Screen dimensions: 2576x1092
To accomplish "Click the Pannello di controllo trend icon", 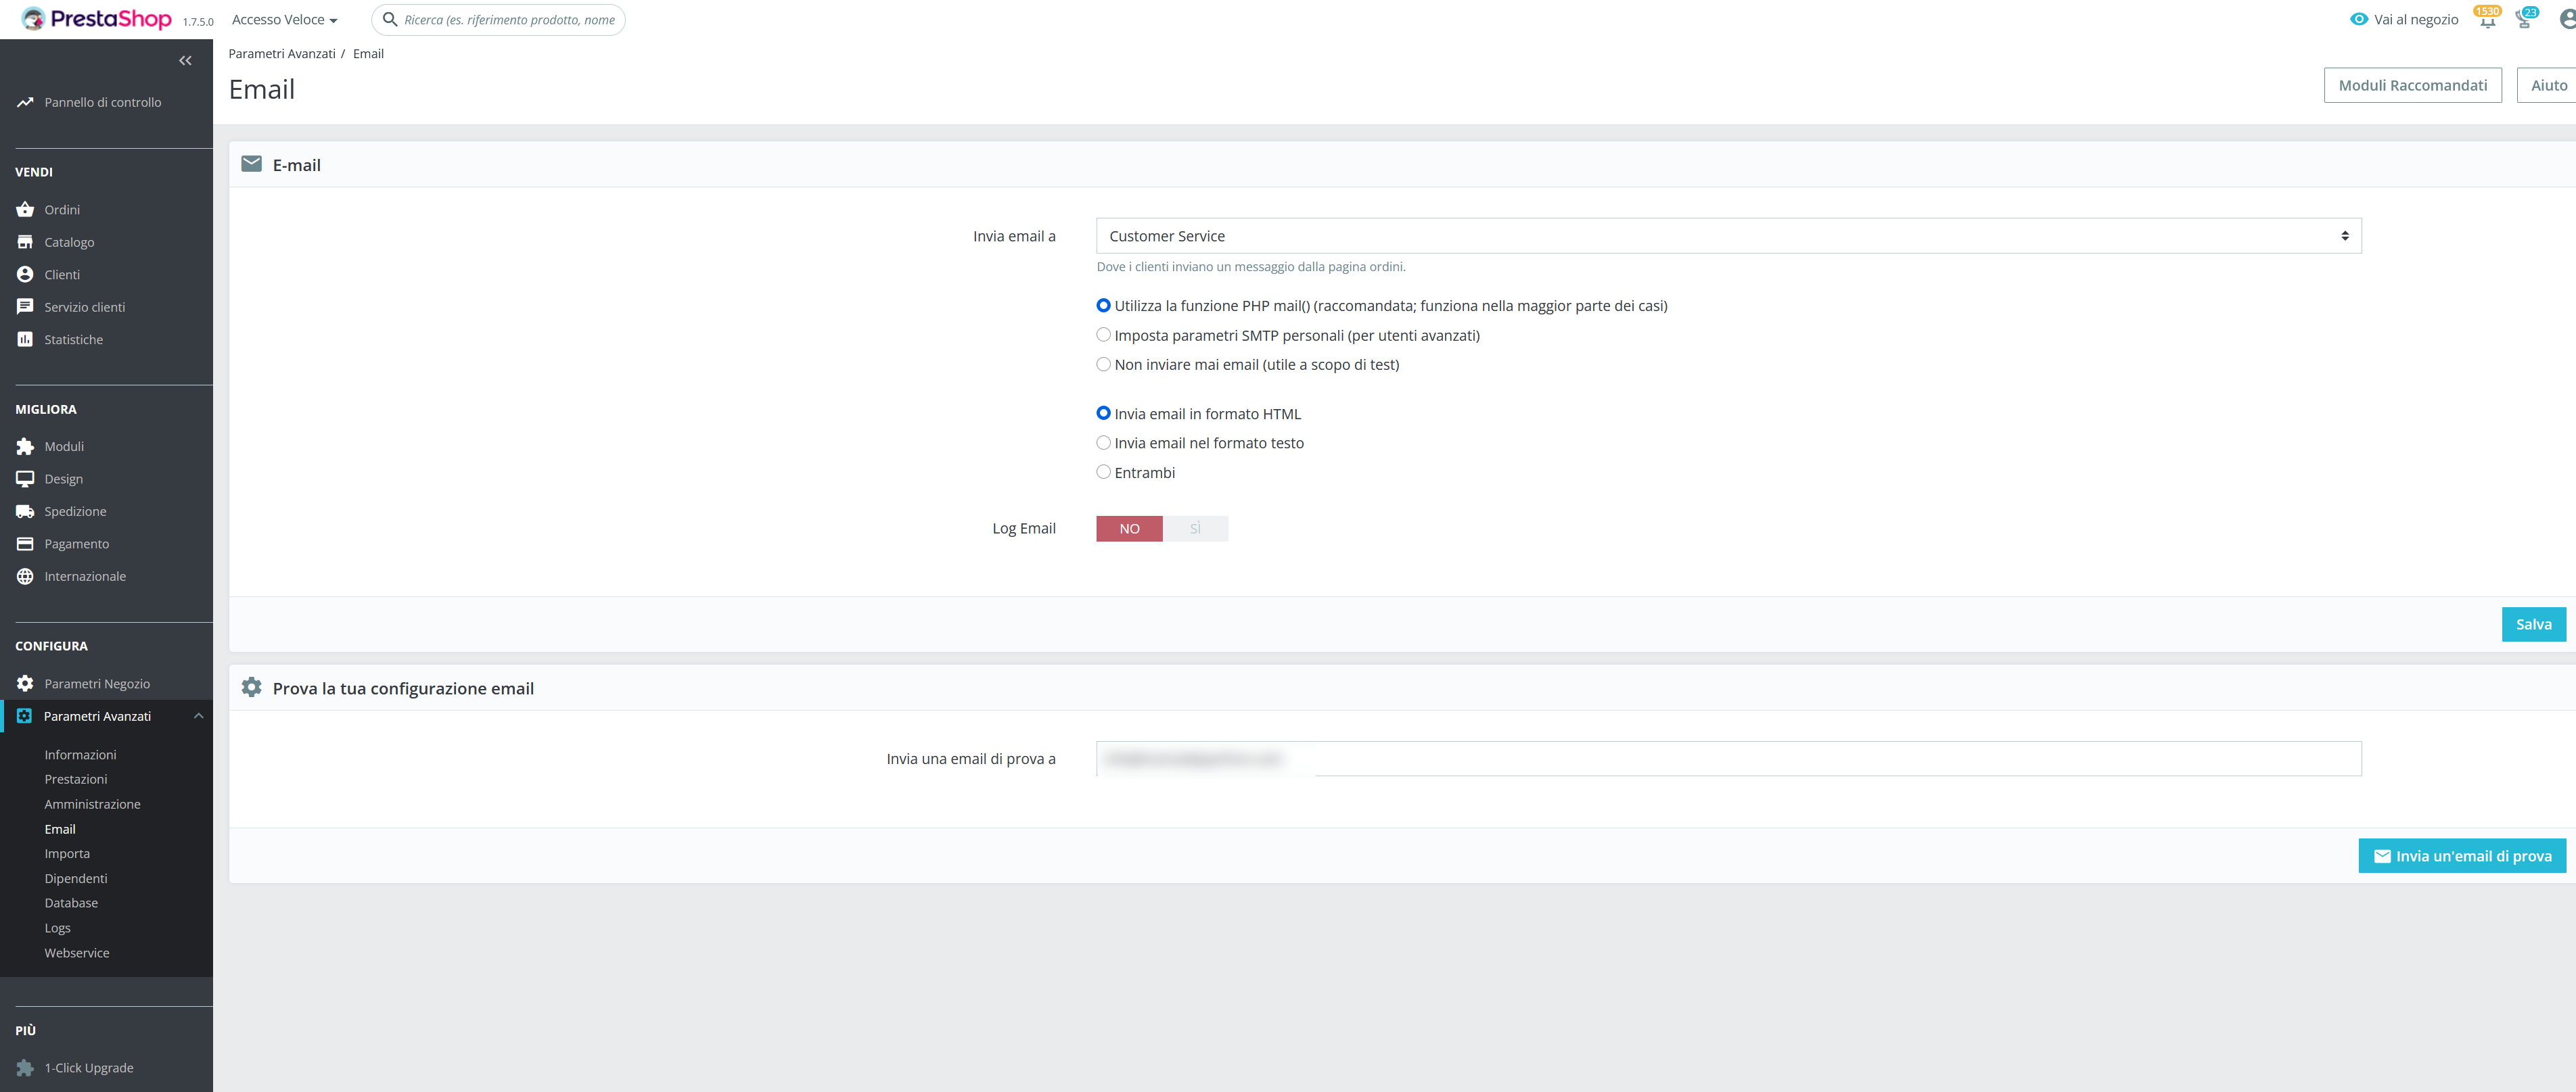I will (x=25, y=102).
